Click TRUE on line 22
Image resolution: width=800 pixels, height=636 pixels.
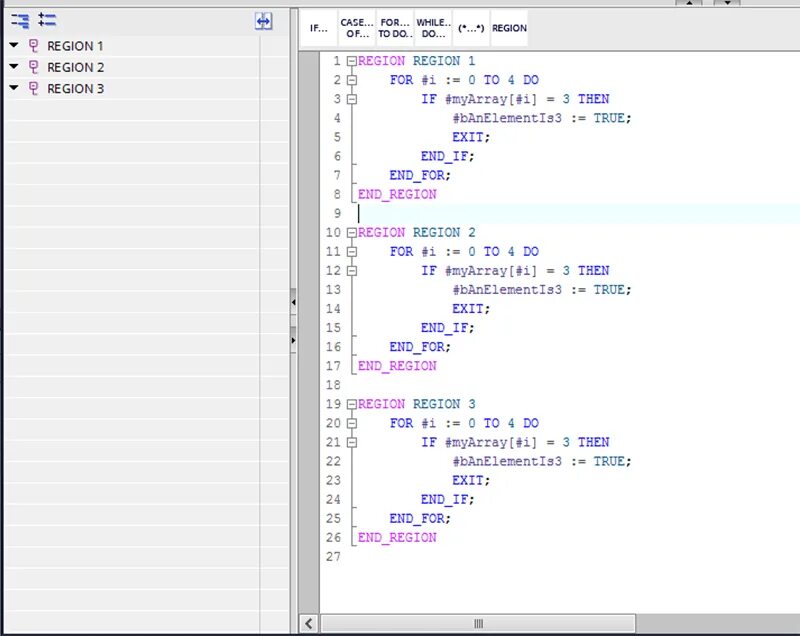pyautogui.click(x=609, y=462)
